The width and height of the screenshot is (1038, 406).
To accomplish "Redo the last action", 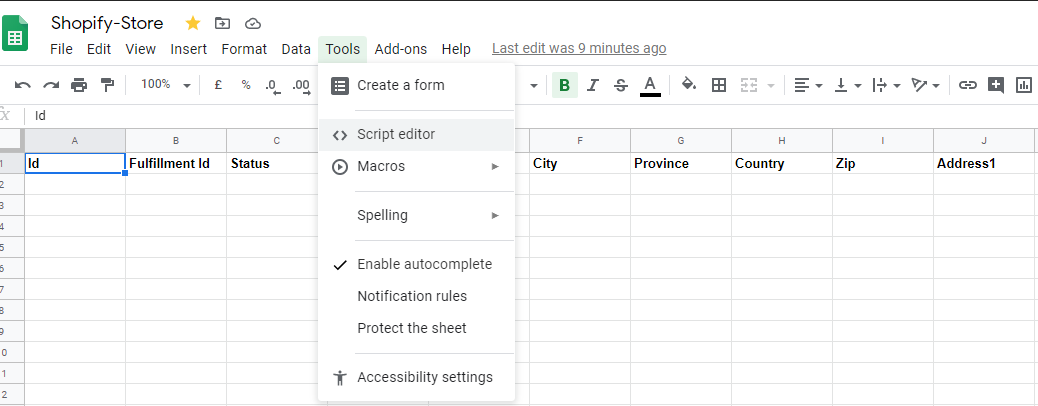I will [51, 85].
